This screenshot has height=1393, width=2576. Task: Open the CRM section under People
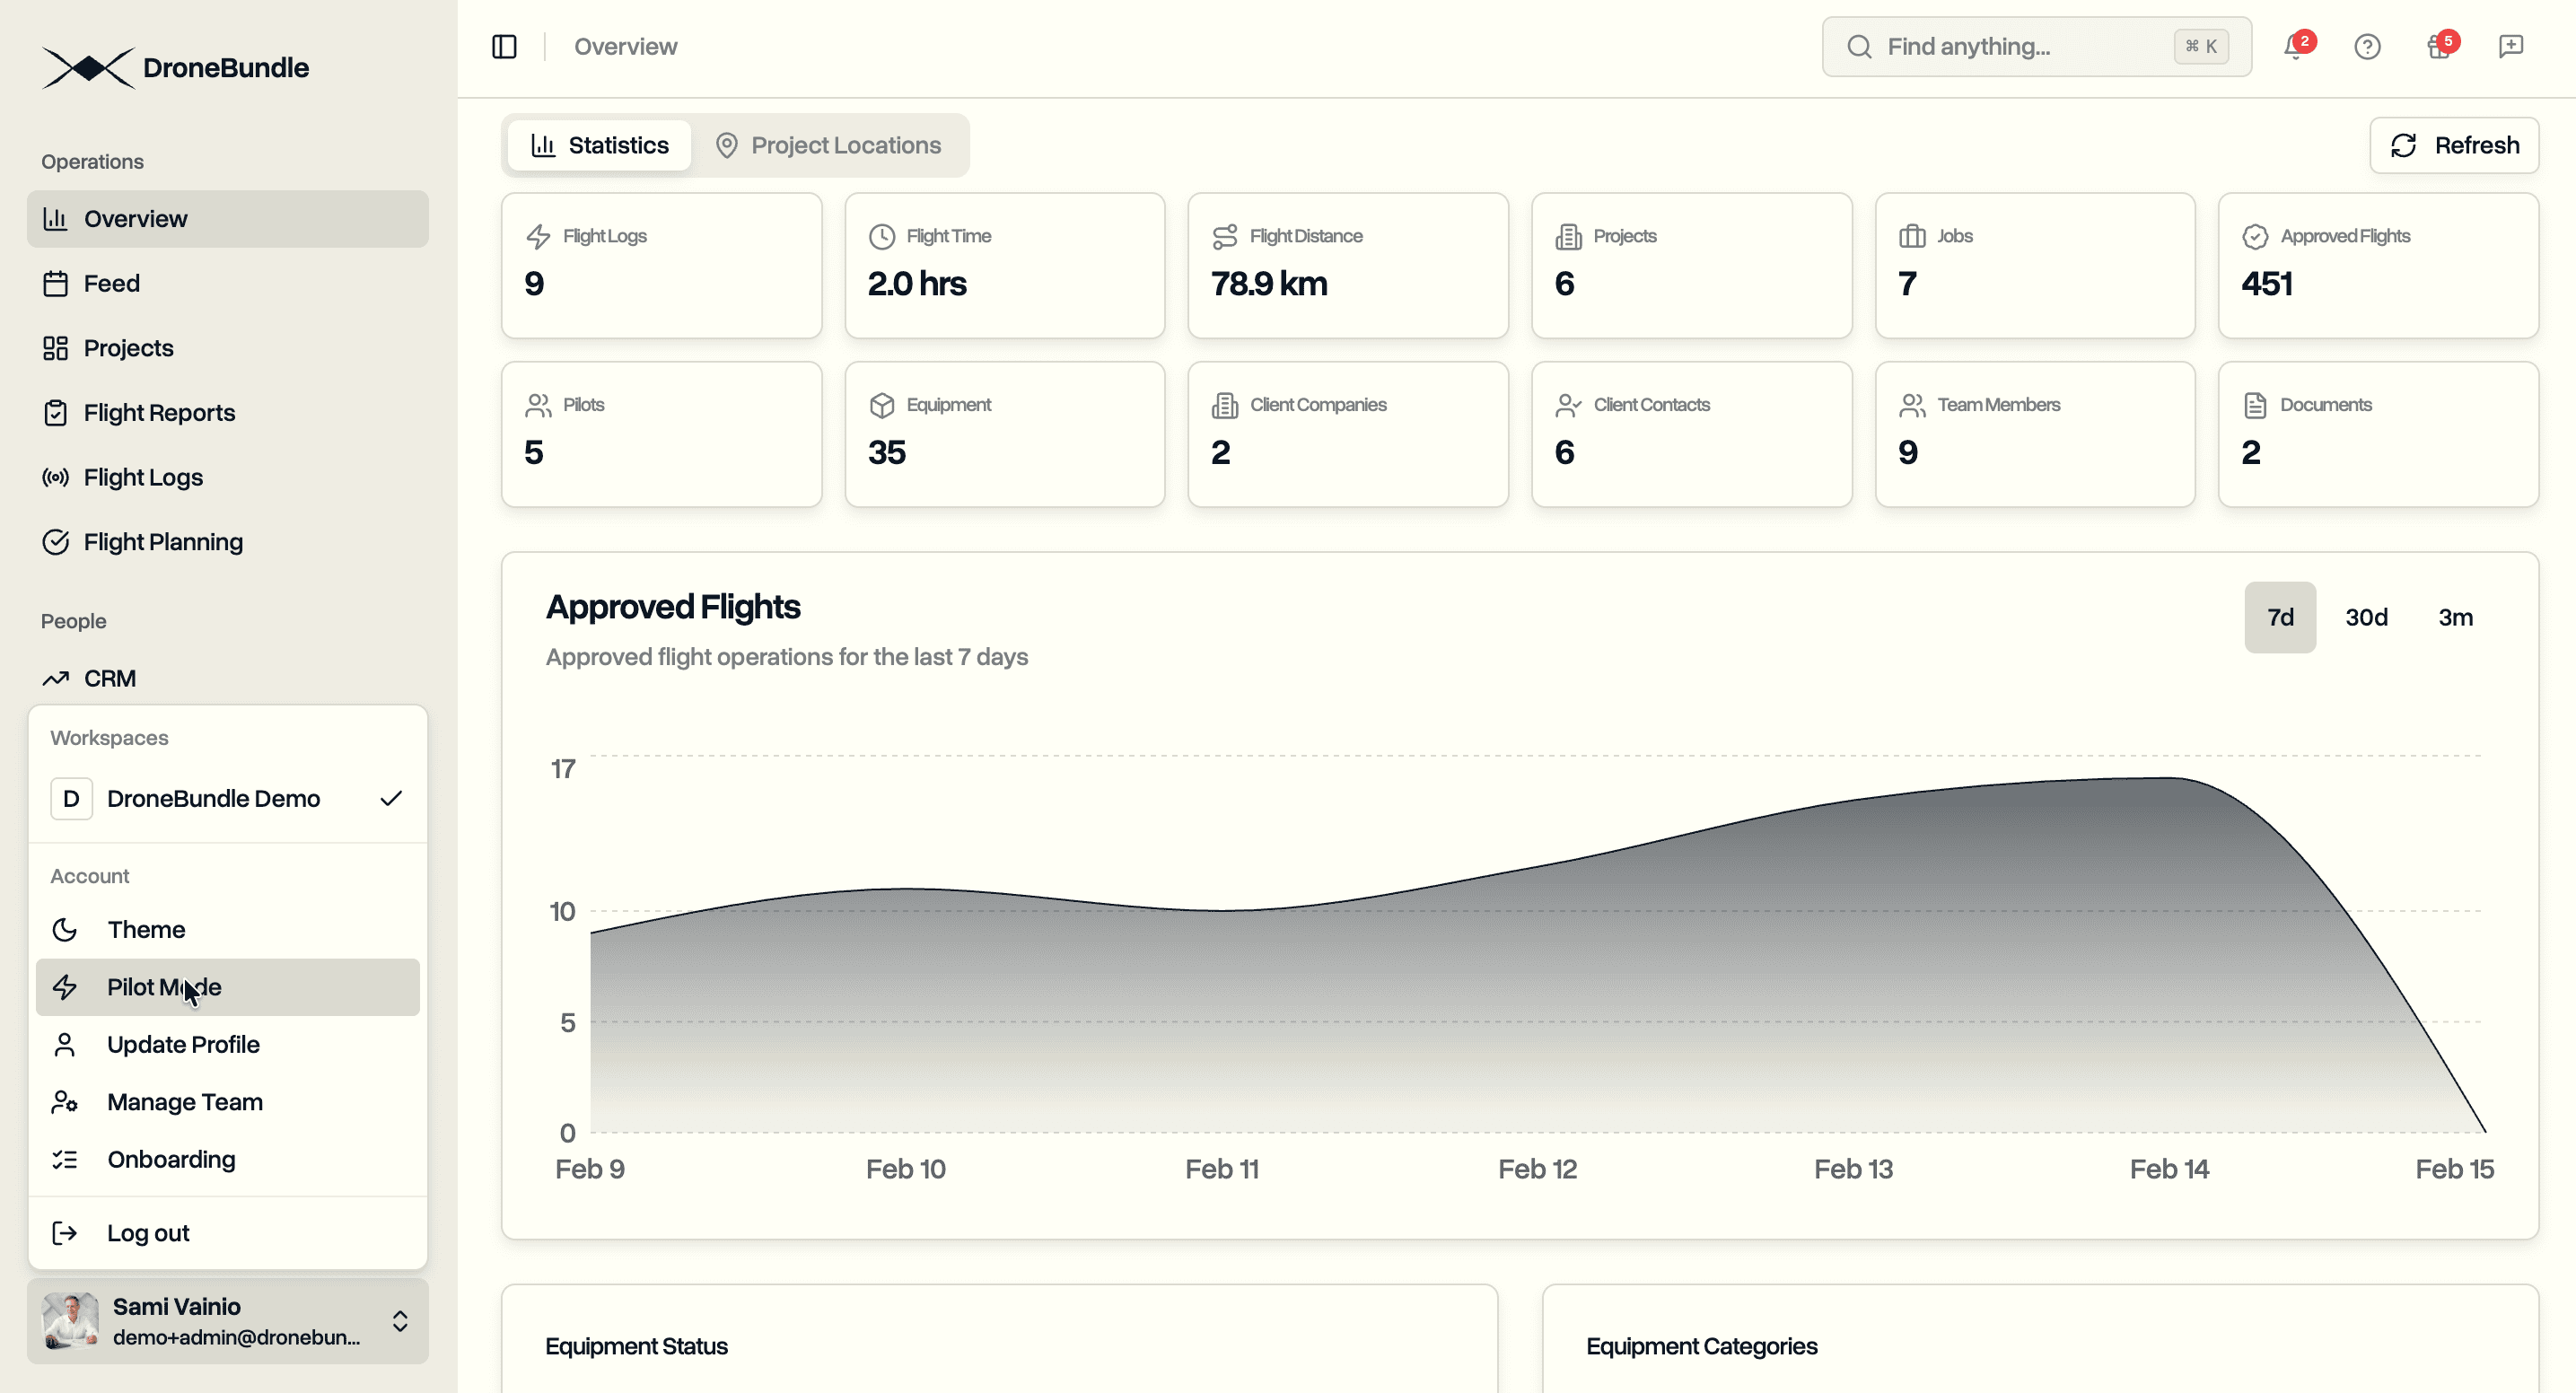coord(110,677)
